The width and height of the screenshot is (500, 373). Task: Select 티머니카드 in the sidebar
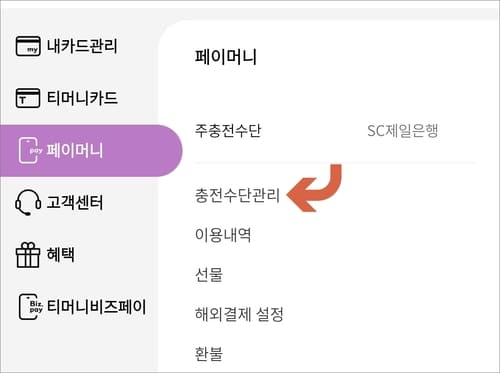tap(82, 98)
